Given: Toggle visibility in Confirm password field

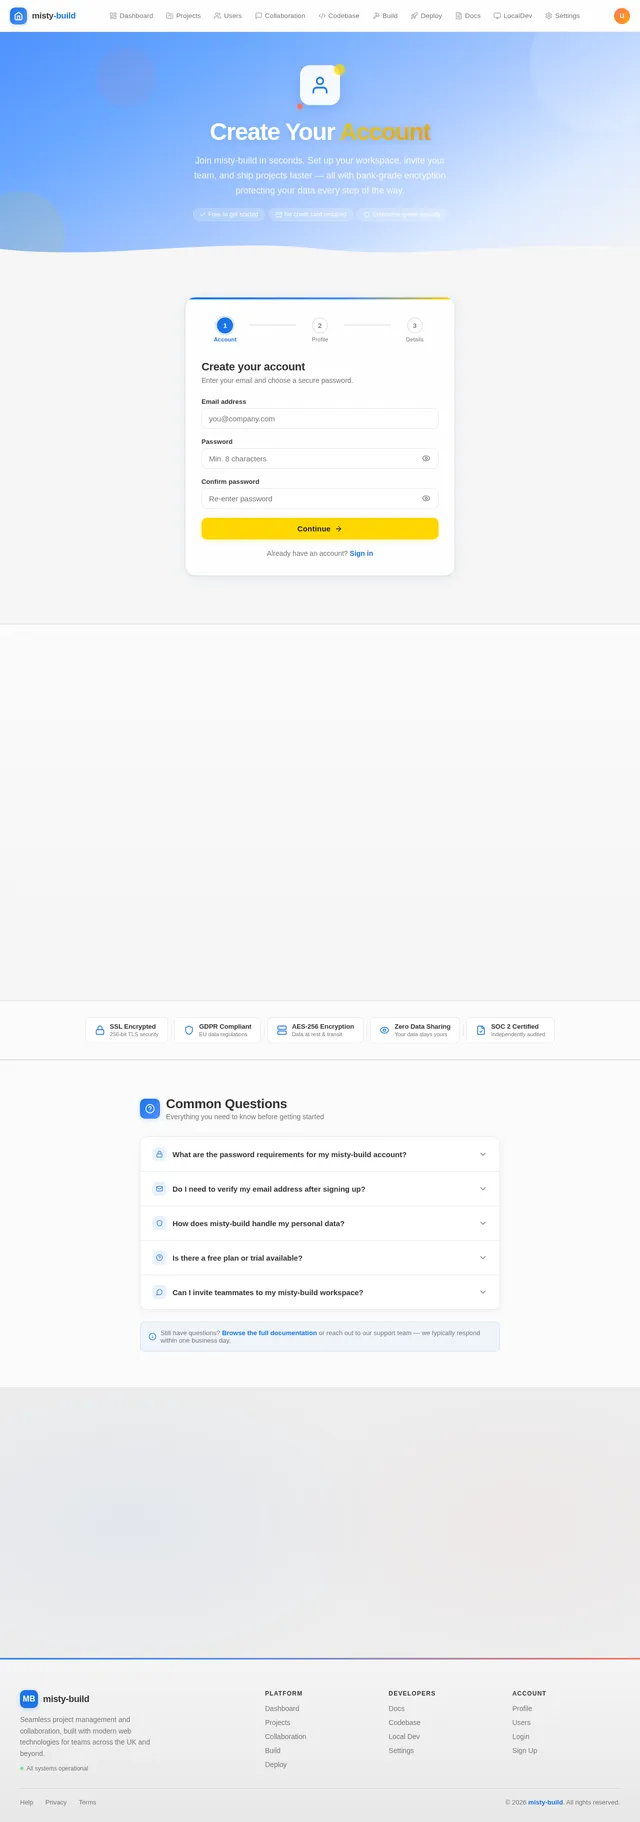Looking at the screenshot, I should 426,499.
